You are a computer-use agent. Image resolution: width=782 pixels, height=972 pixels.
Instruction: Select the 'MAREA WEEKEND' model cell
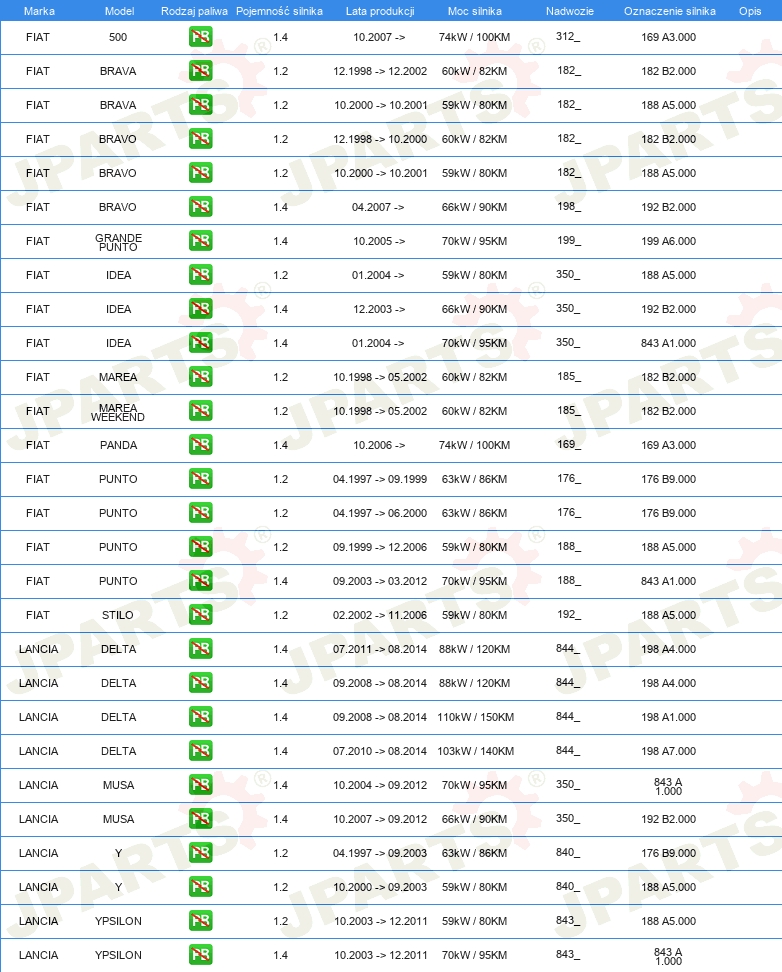coord(118,412)
